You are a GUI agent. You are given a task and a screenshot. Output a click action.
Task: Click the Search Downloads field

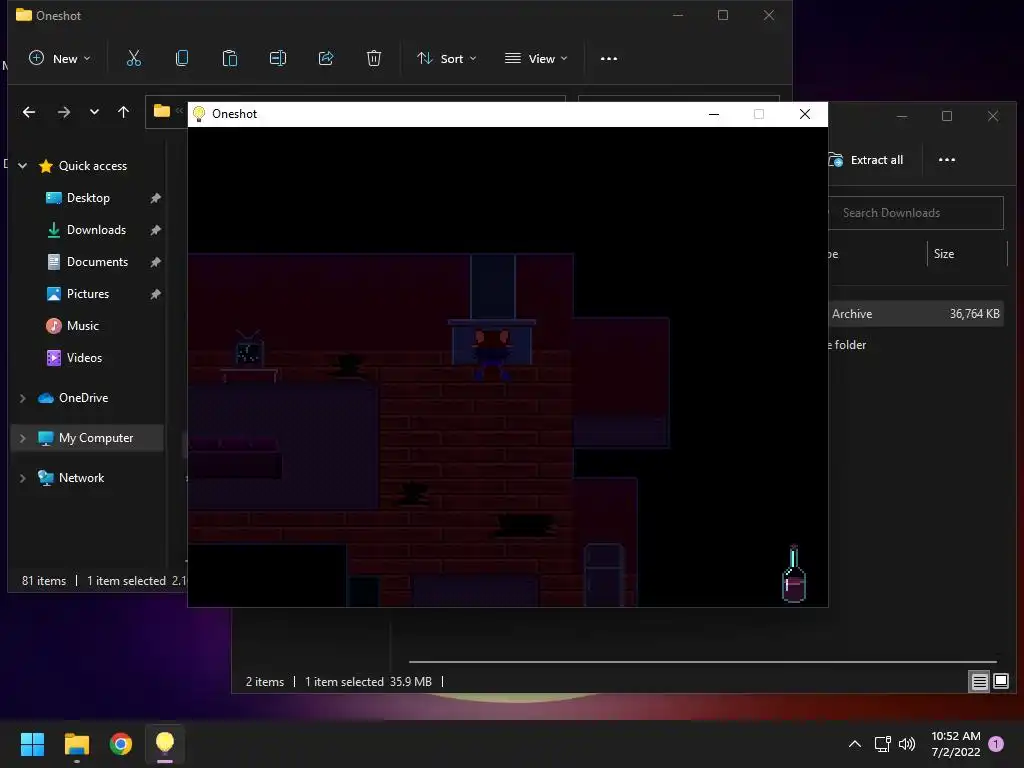coord(916,213)
